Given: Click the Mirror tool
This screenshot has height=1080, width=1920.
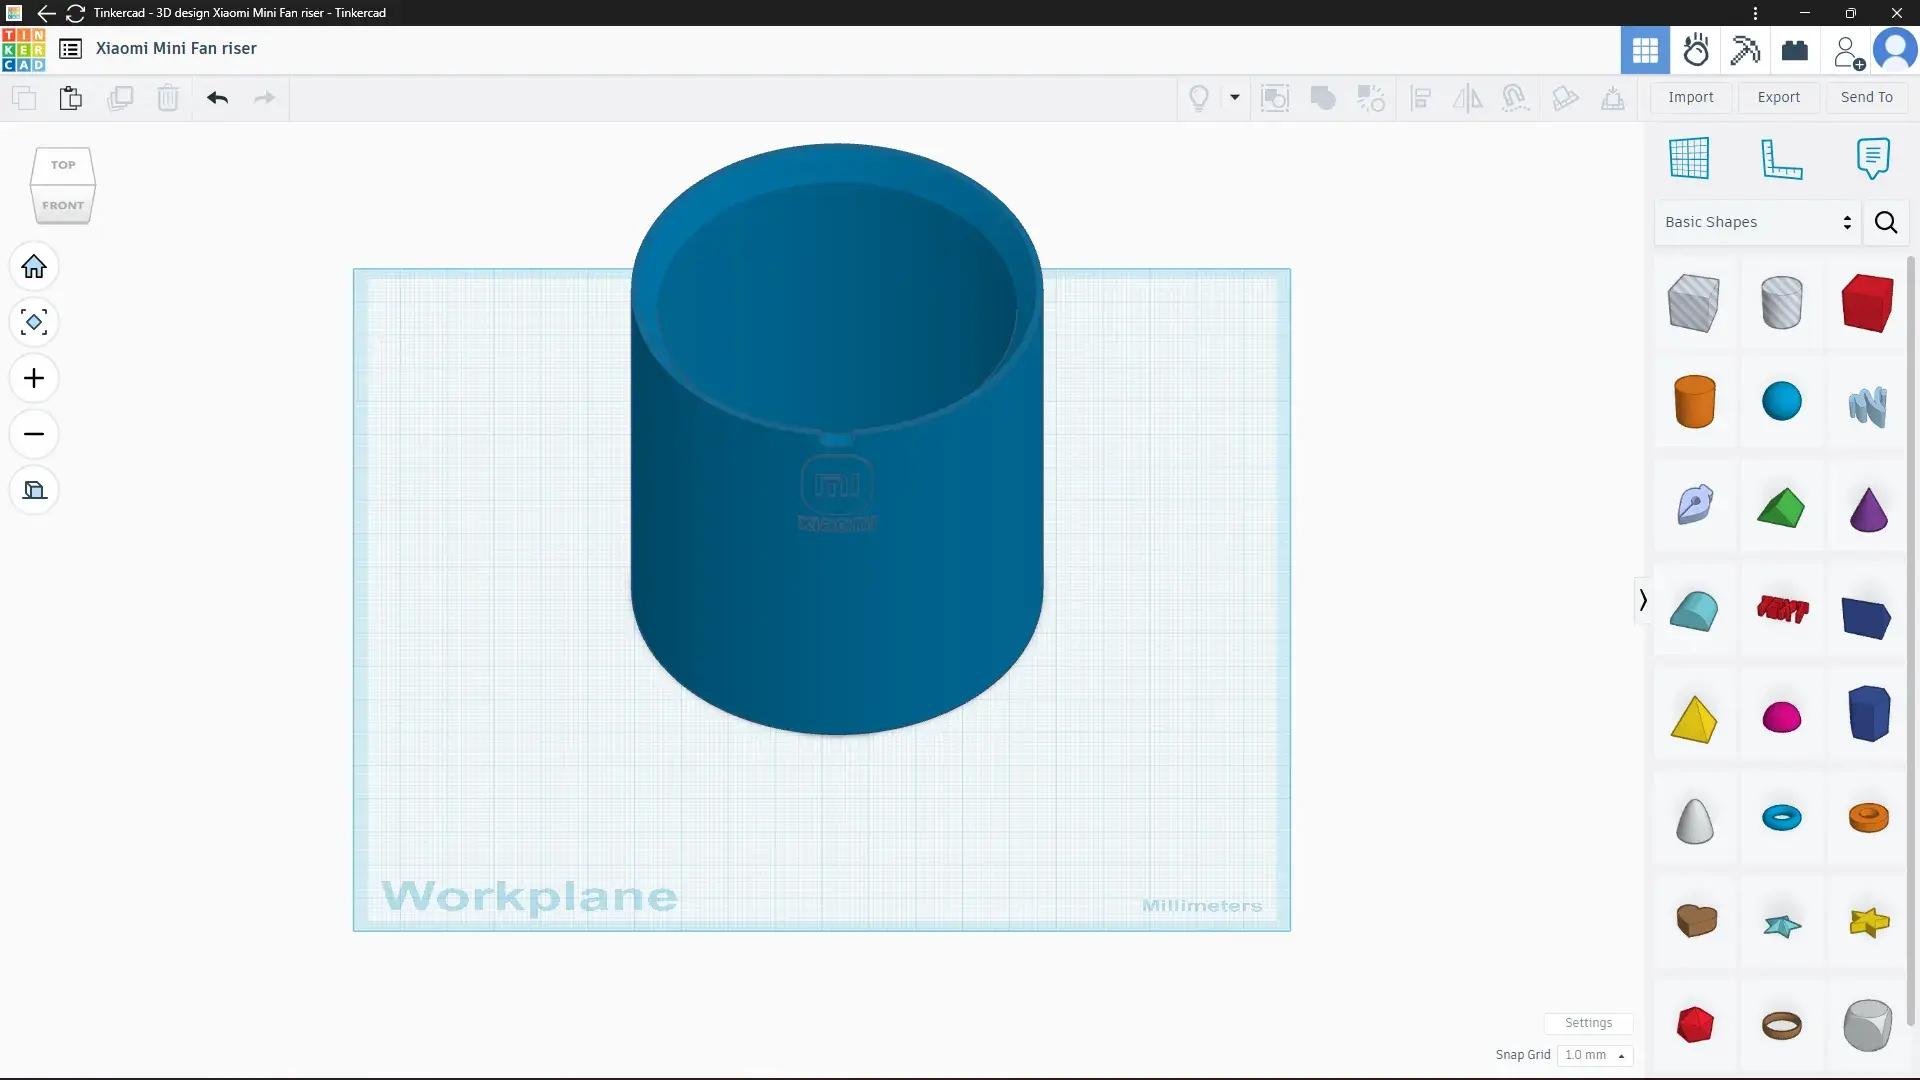Looking at the screenshot, I should (x=1468, y=98).
